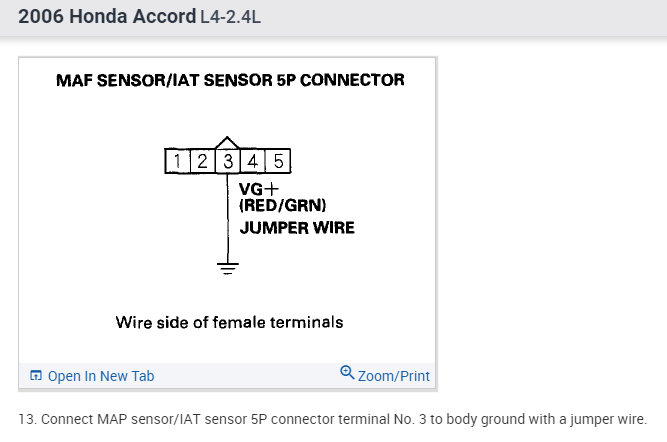Click the connector locking tab triangle above terminal 3
Image resolution: width=667 pixels, height=442 pixels.
pos(227,143)
